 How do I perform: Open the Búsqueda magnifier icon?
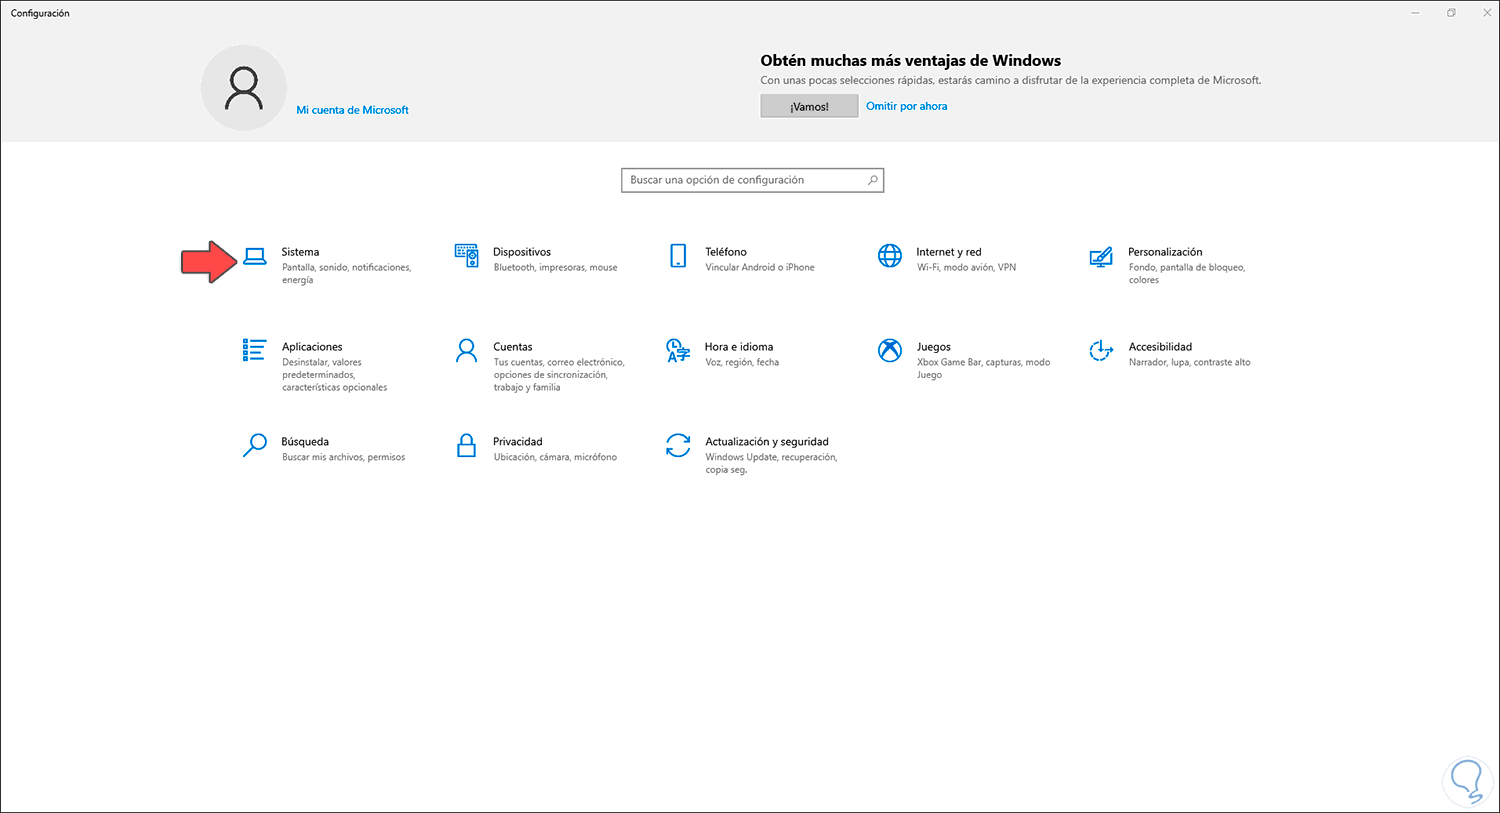coord(255,445)
